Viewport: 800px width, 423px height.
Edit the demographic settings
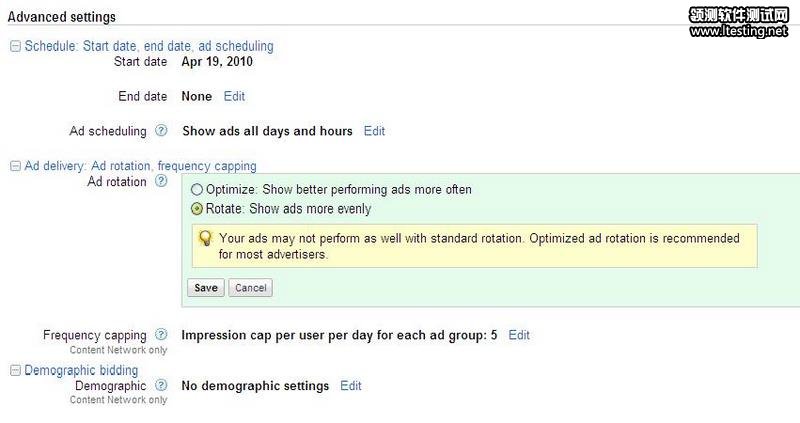click(351, 385)
